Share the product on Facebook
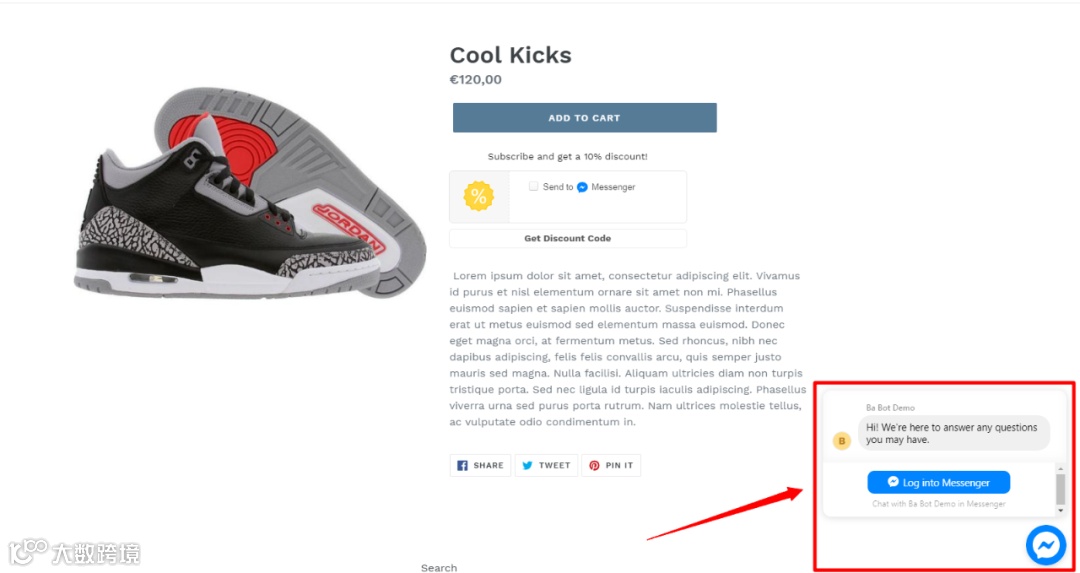The width and height of the screenshot is (1080, 573). click(480, 465)
